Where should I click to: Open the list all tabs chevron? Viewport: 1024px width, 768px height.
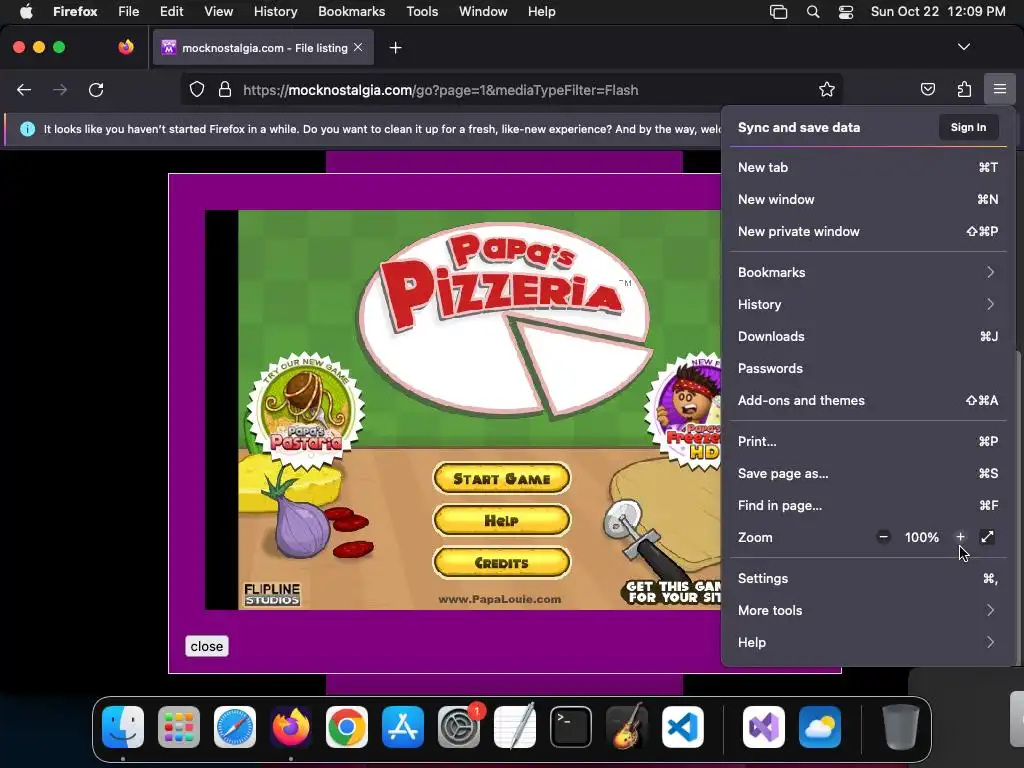click(x=963, y=47)
